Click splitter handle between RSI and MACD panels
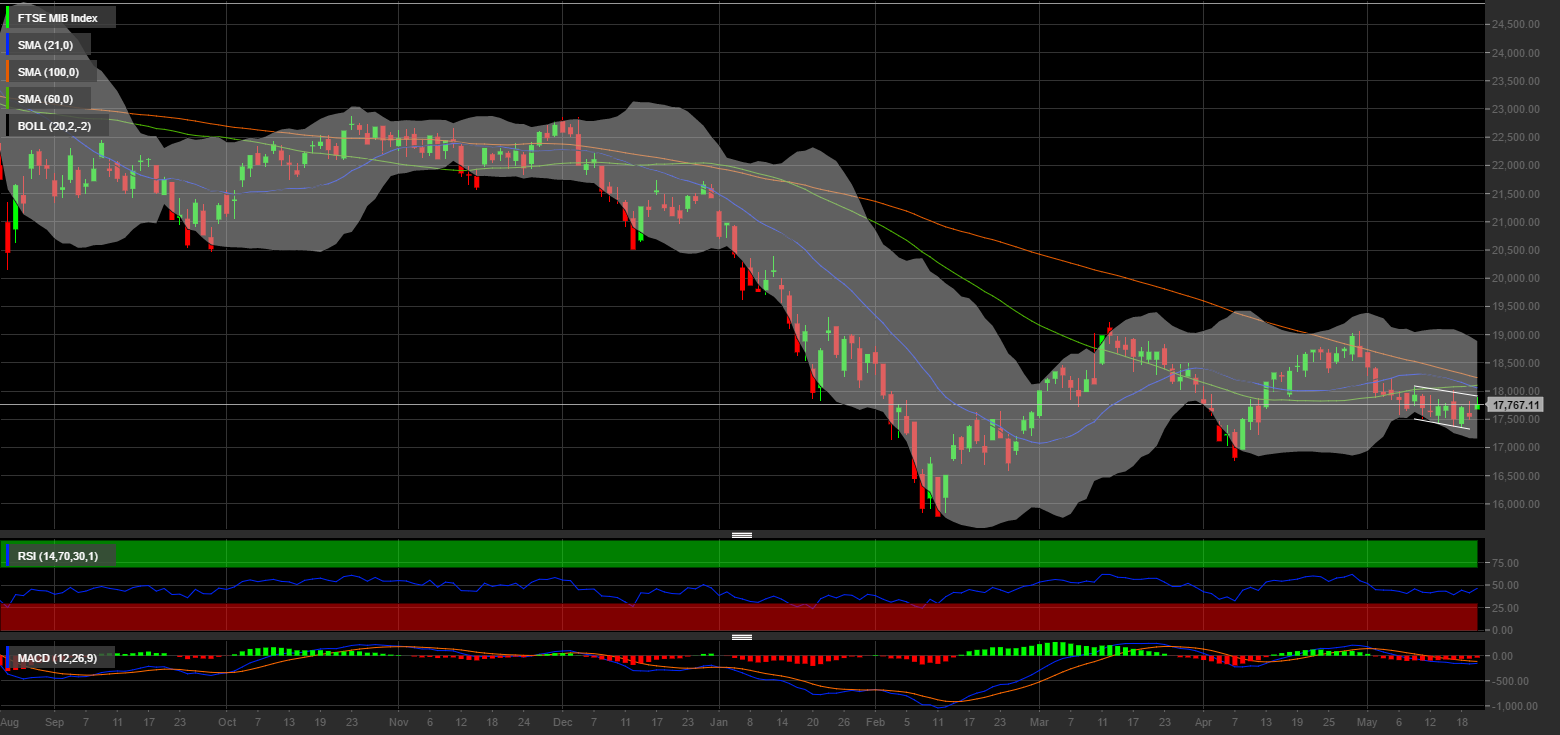The image size is (1560, 735). [x=741, y=636]
